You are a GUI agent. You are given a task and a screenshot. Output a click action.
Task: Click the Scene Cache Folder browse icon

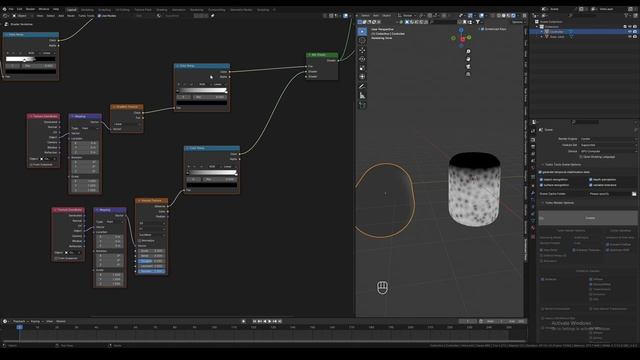tap(634, 194)
